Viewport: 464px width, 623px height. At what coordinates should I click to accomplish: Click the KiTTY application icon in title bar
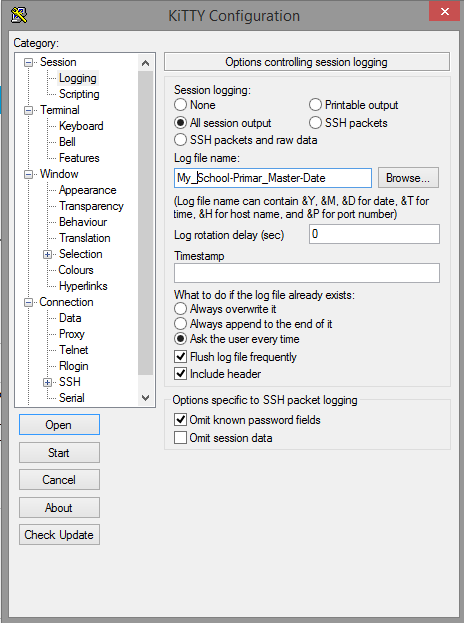(19, 15)
